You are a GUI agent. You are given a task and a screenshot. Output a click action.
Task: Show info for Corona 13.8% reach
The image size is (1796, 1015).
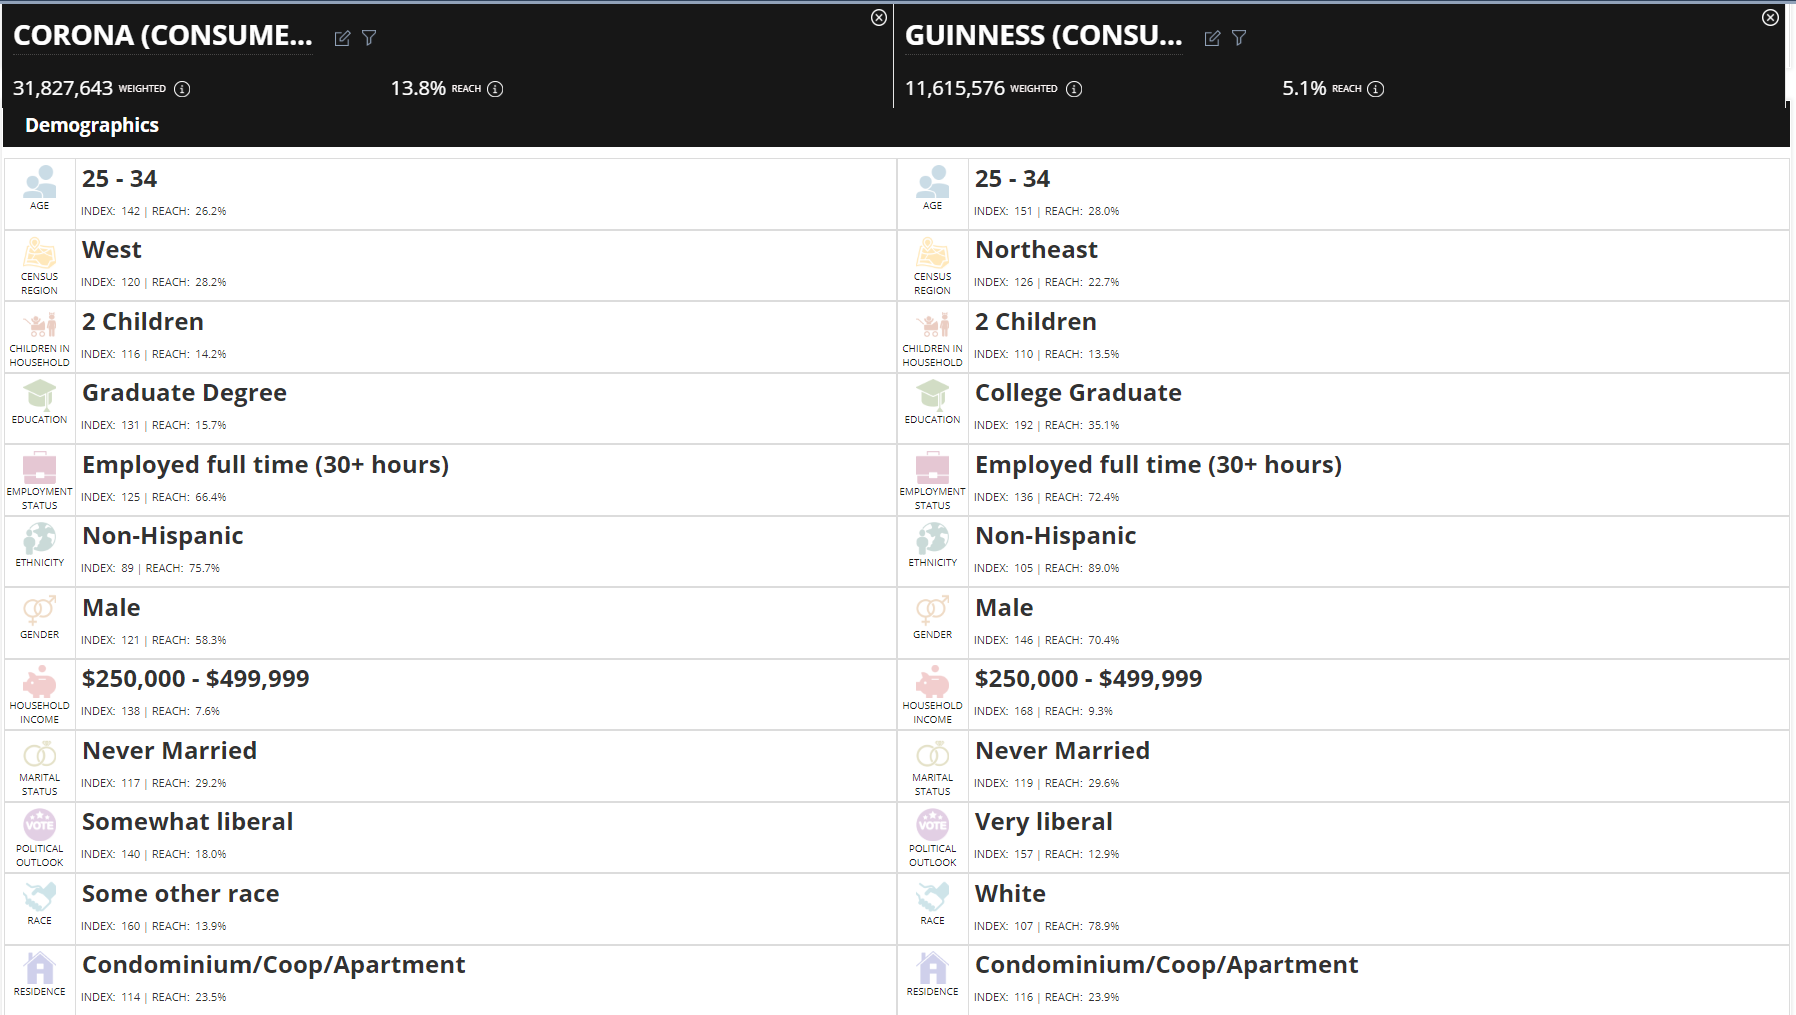coord(495,89)
